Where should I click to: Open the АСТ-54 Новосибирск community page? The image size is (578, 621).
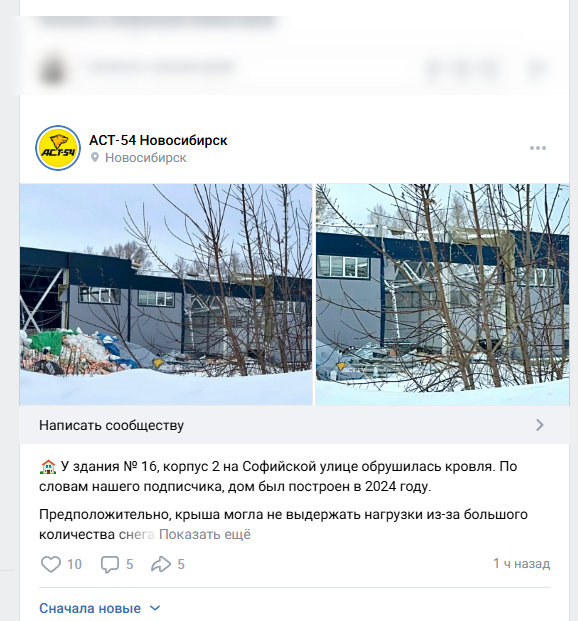coord(158,140)
